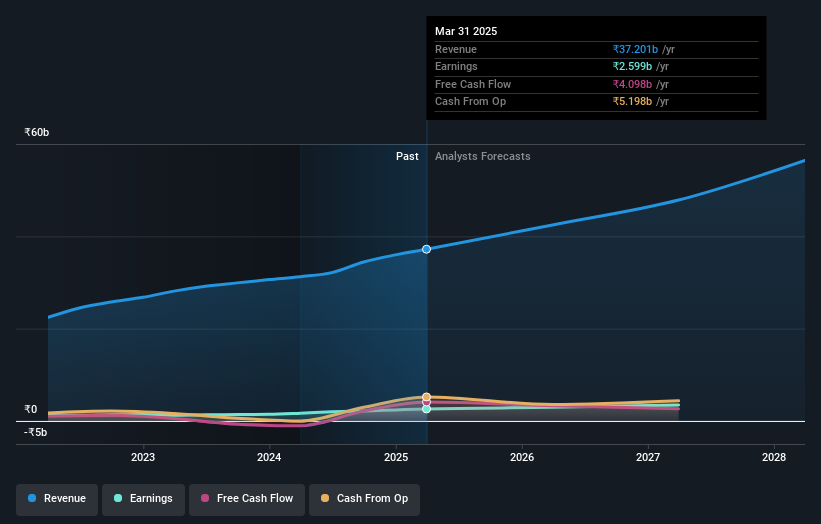Viewport: 821px width, 524px height.
Task: Click the 2024 x-axis label
Action: (269, 458)
